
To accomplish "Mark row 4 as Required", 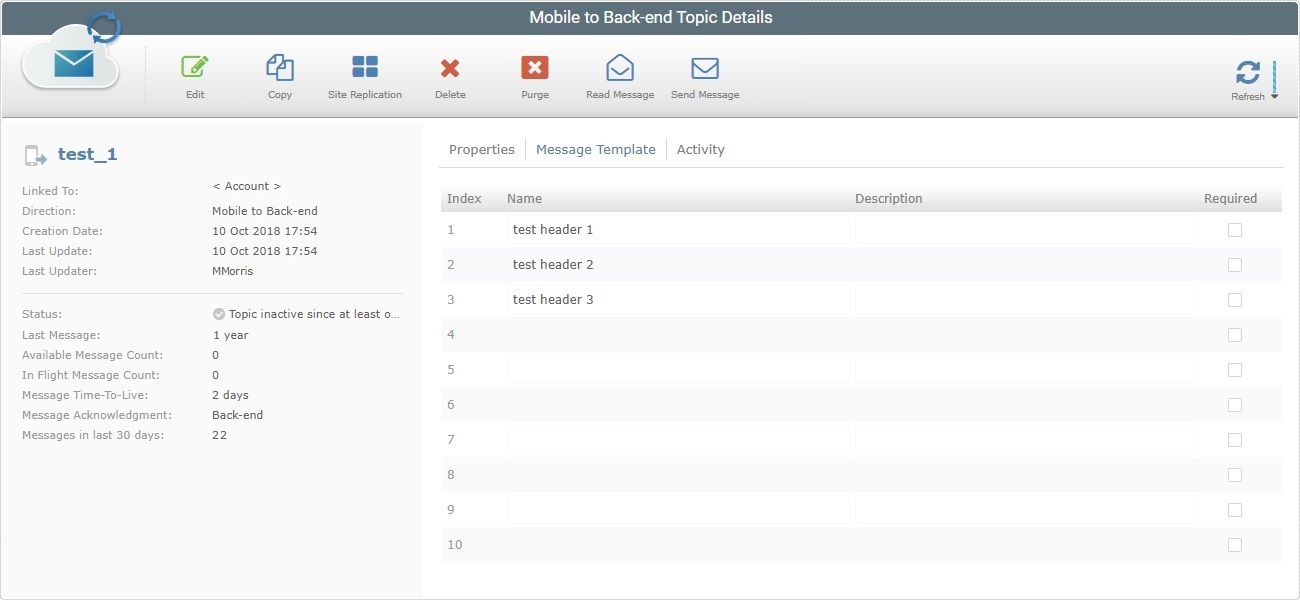I will (1234, 334).
